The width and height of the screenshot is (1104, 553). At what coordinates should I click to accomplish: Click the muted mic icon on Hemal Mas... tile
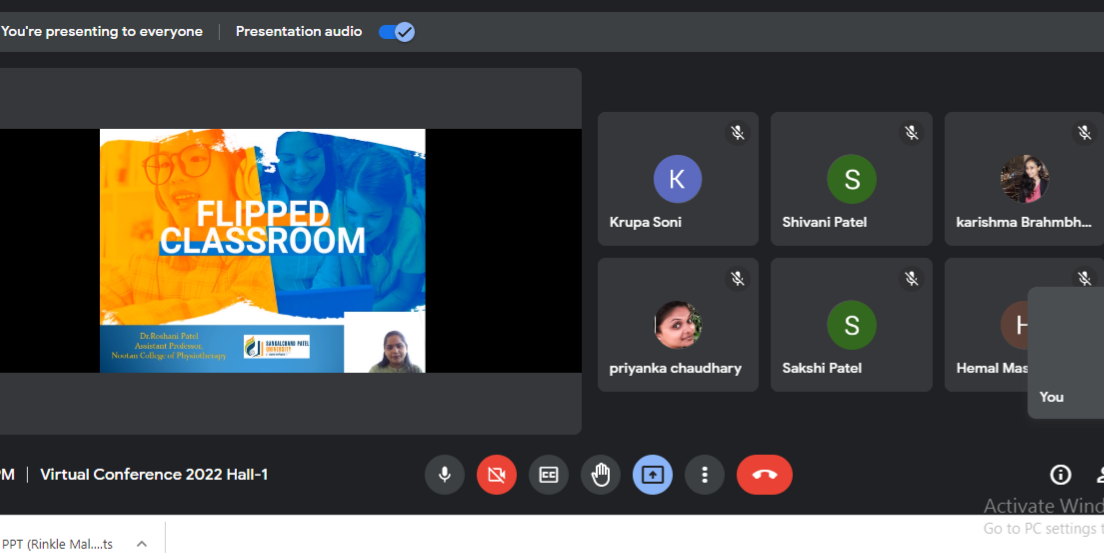tap(1084, 278)
